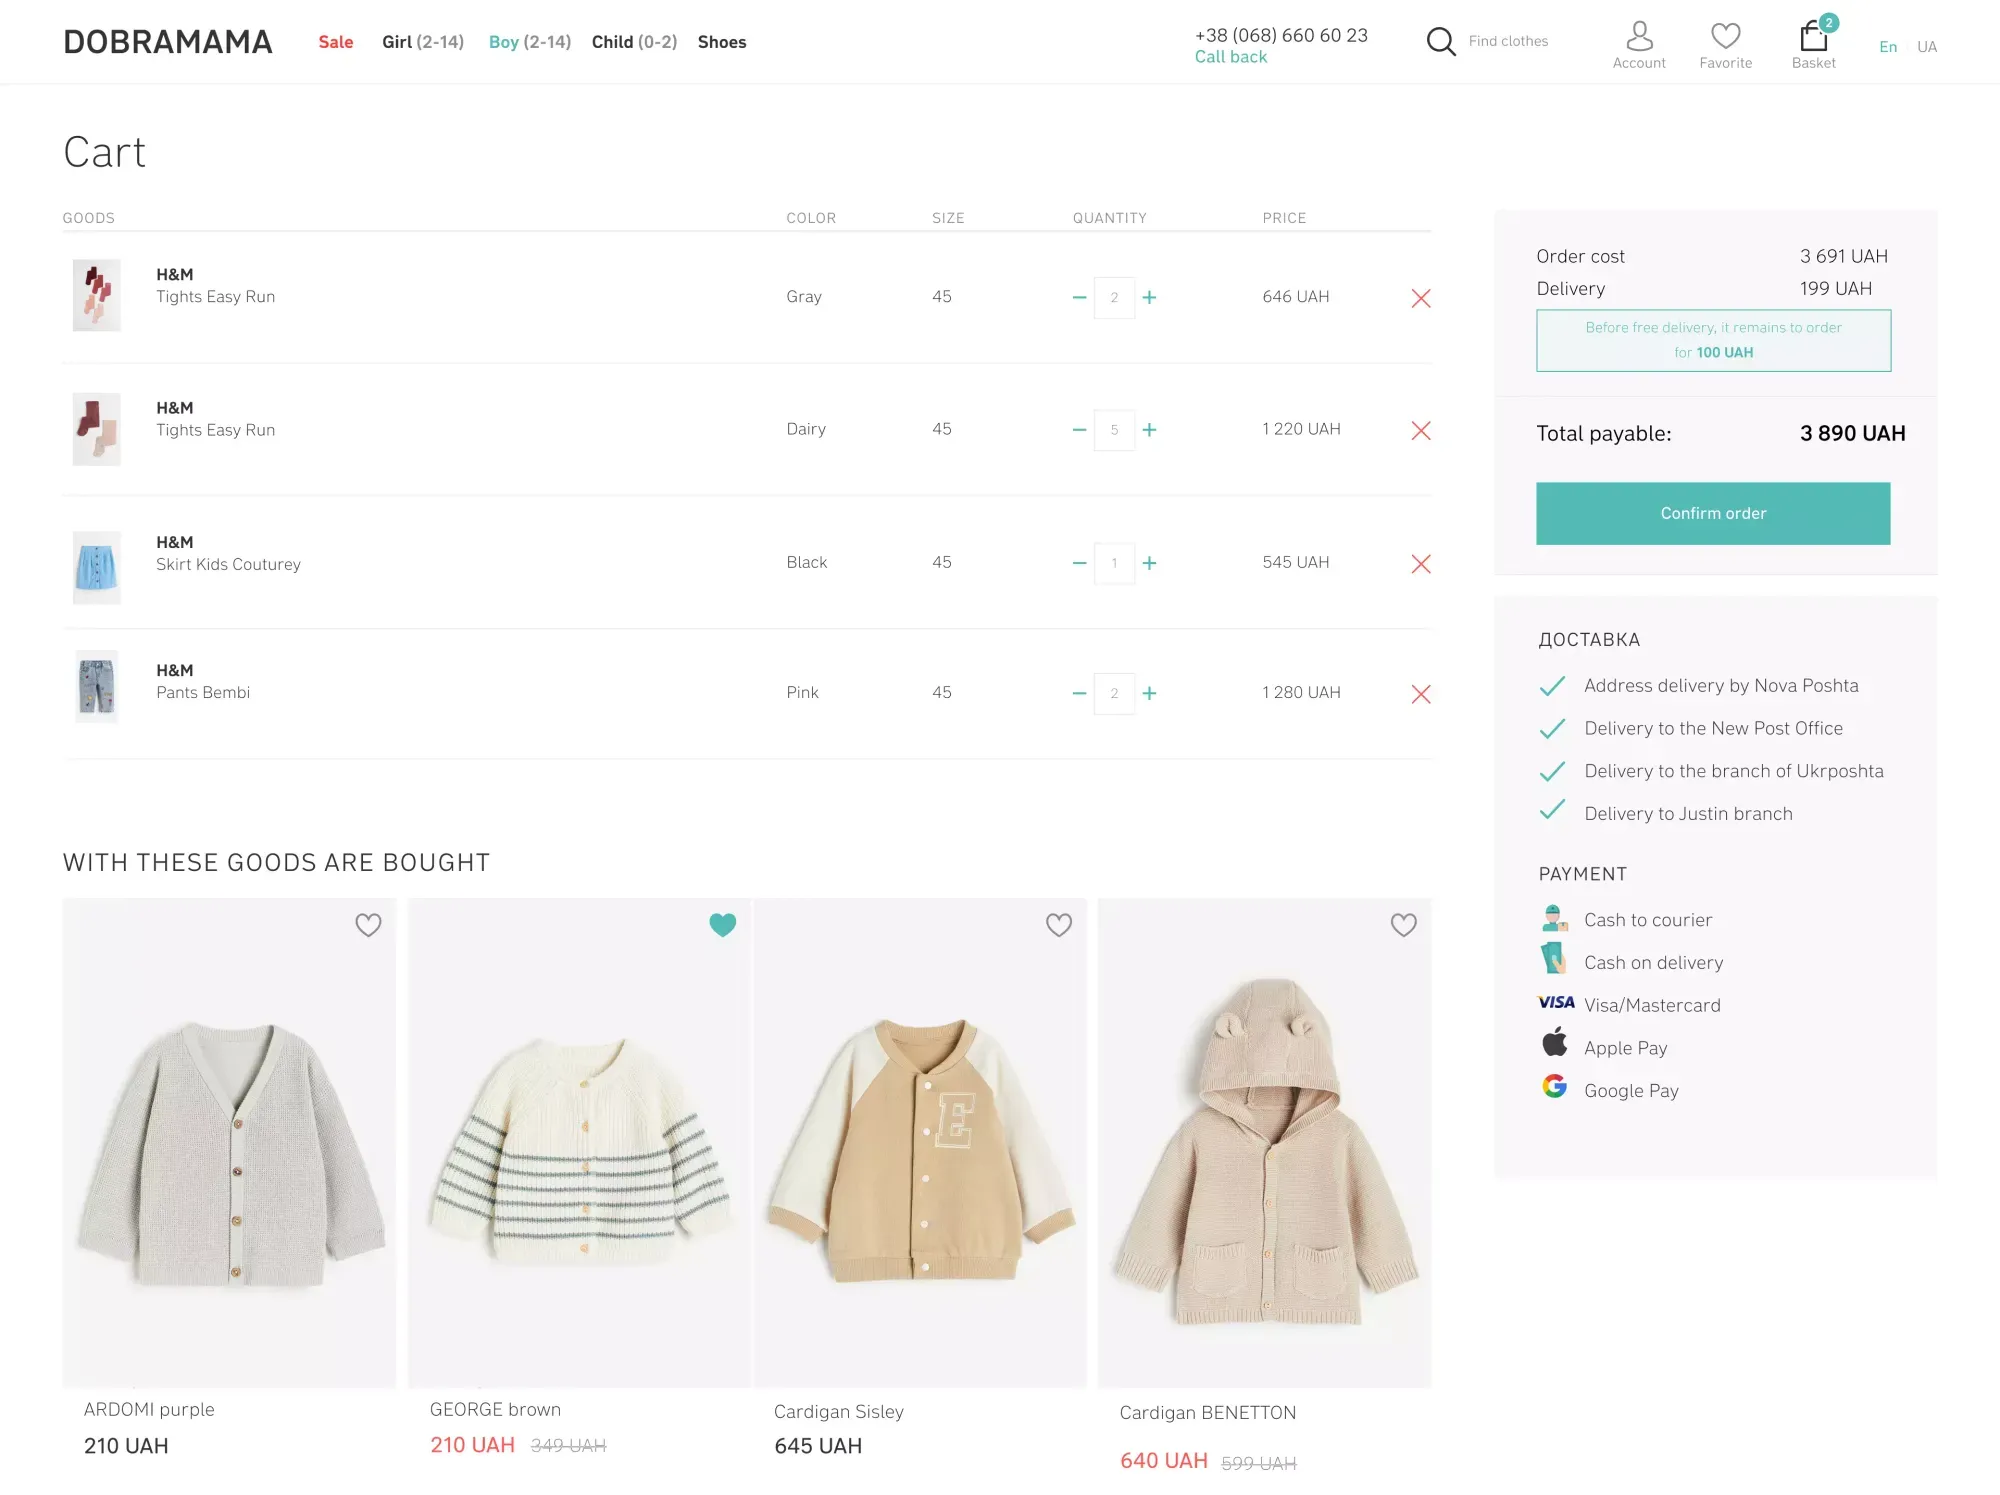Open the Account page icon
The height and width of the screenshot is (1495, 2000).
1639,38
